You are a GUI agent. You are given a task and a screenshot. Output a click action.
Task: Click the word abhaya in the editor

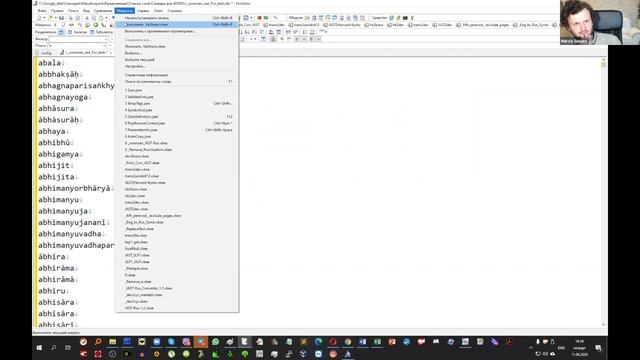[52, 131]
